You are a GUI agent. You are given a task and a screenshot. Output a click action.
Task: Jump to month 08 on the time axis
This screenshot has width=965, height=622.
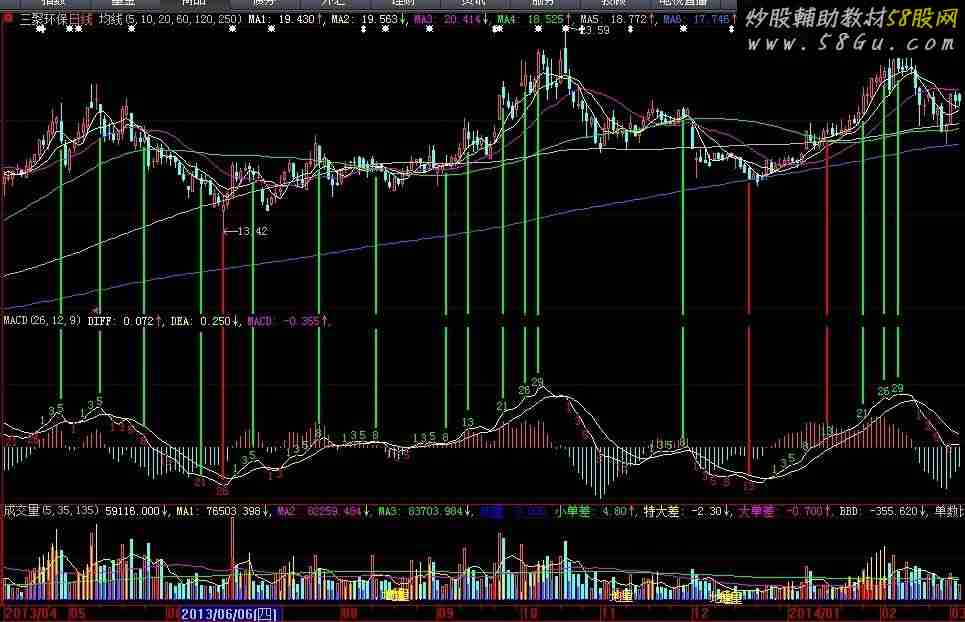(348, 614)
